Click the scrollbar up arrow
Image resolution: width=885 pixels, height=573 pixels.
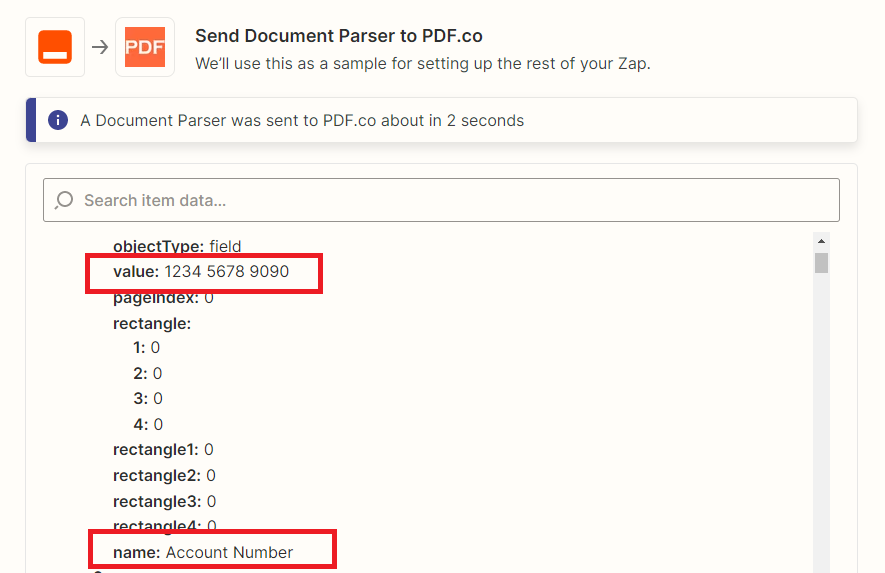pos(821,241)
